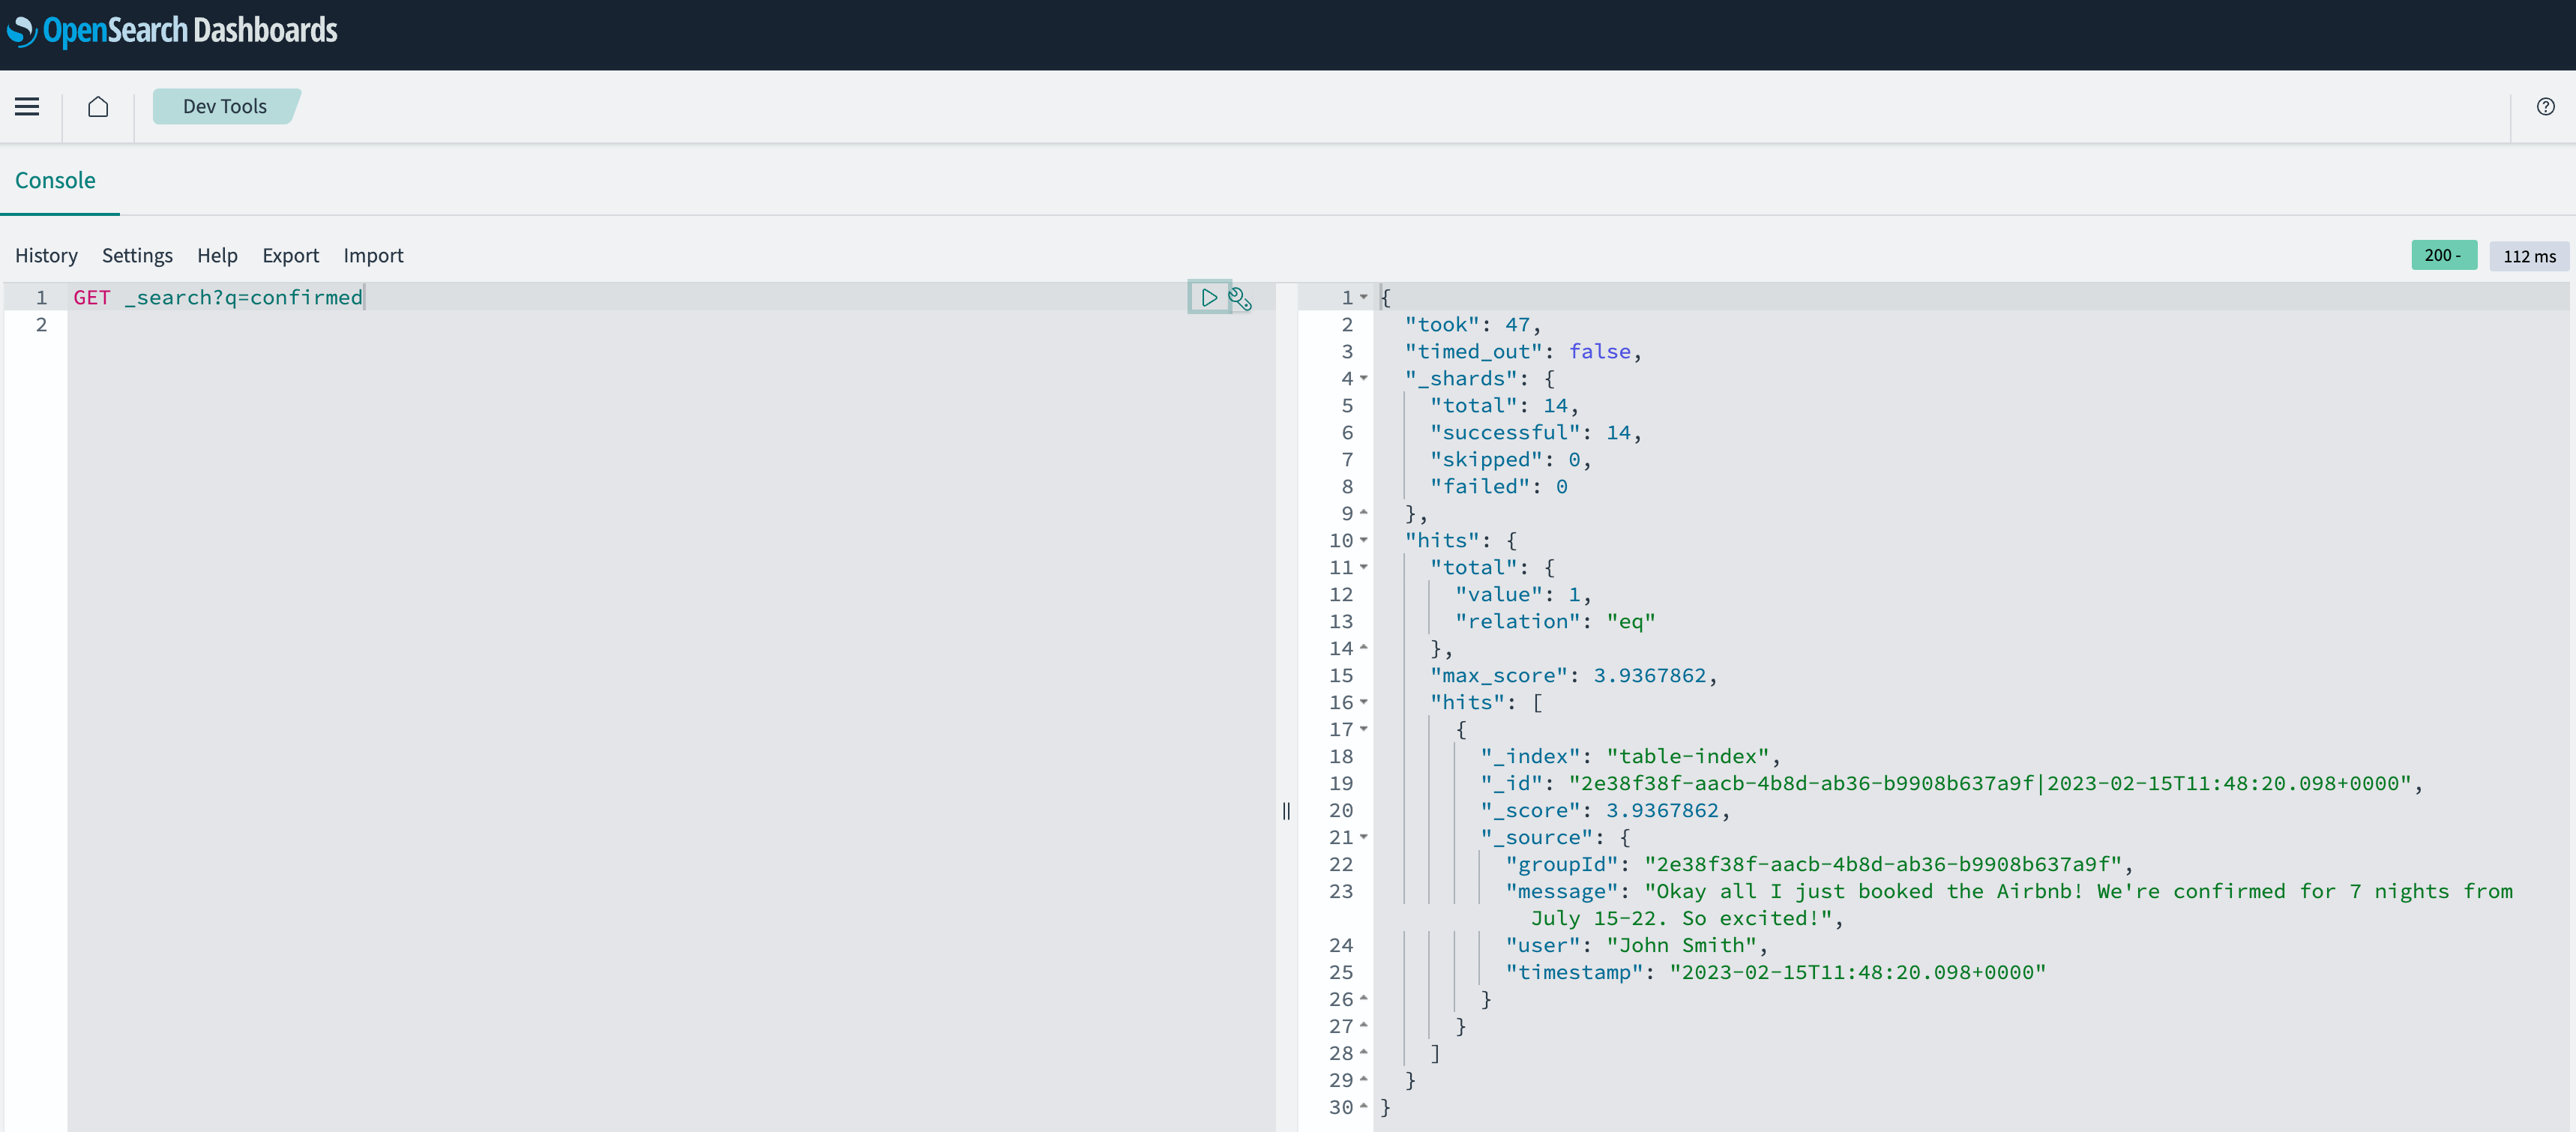
Task: Click the 112 ms response time badge
Action: click(x=2528, y=256)
